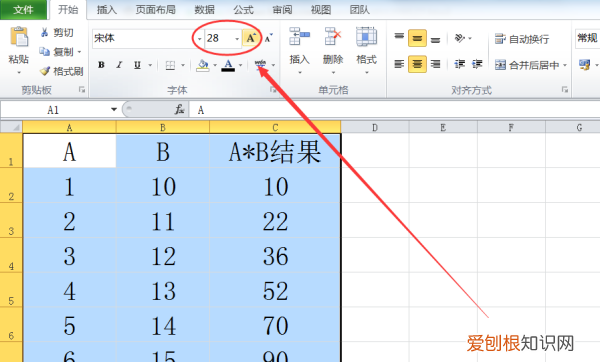Open the Underline style dropdown arrow
The height and width of the screenshot is (362, 600).
[x=150, y=65]
